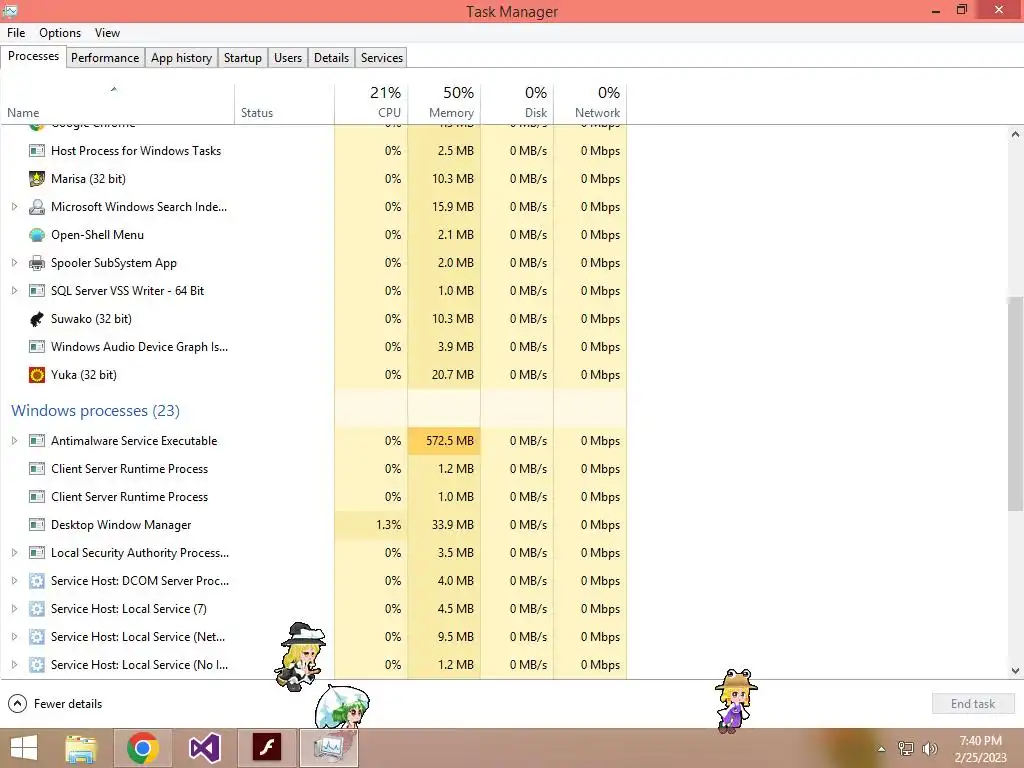The width and height of the screenshot is (1024, 768).
Task: Expand Local Security Authority Process row
Action: click(14, 552)
